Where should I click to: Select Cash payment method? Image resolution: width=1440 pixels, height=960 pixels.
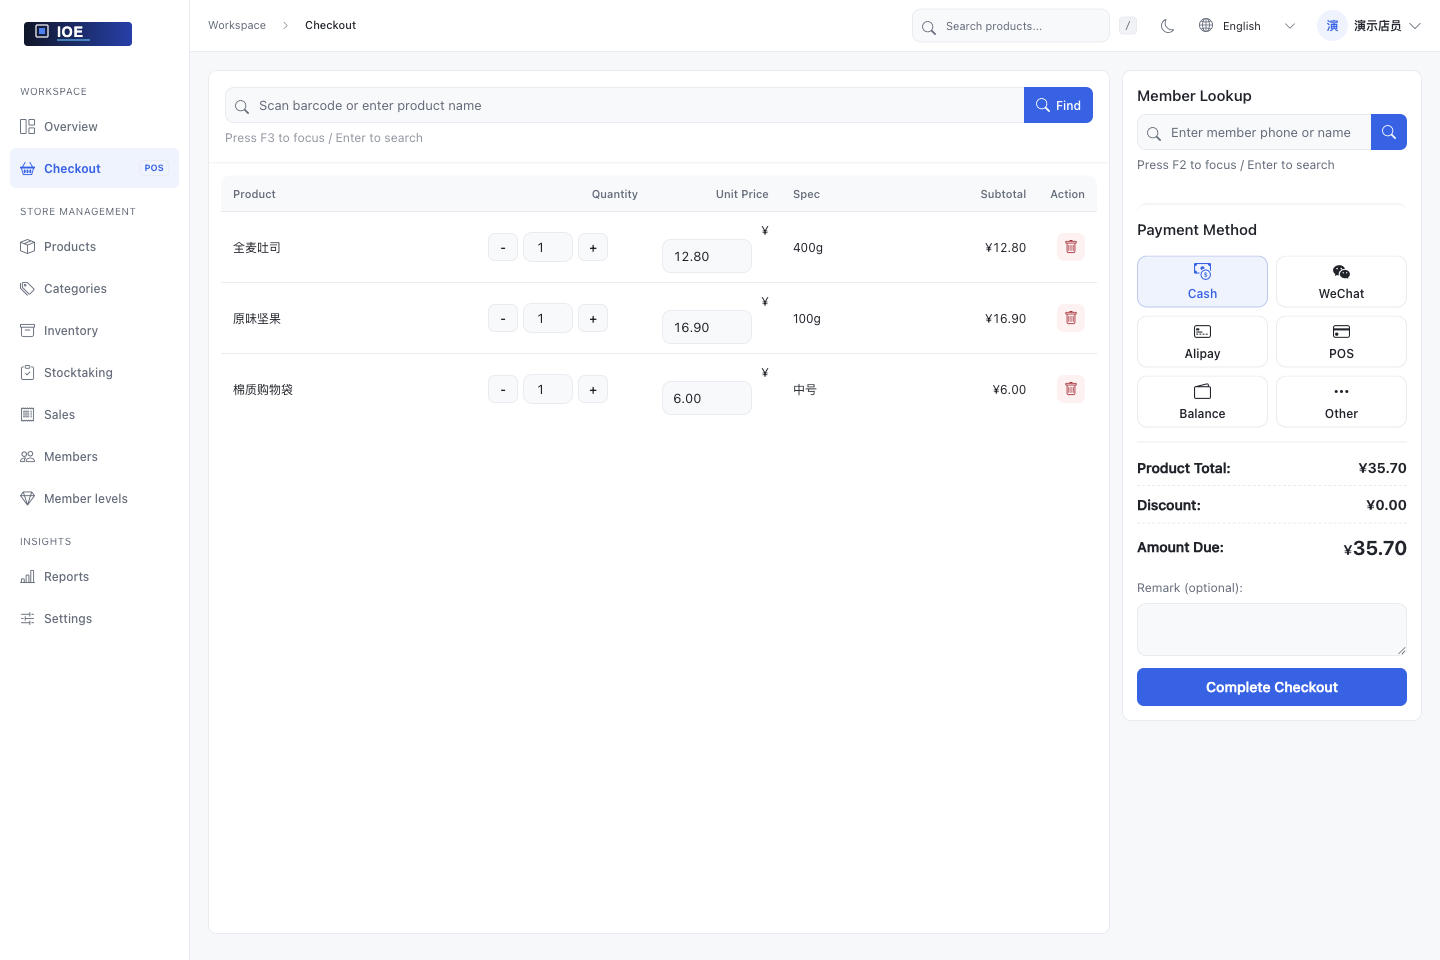1202,282
